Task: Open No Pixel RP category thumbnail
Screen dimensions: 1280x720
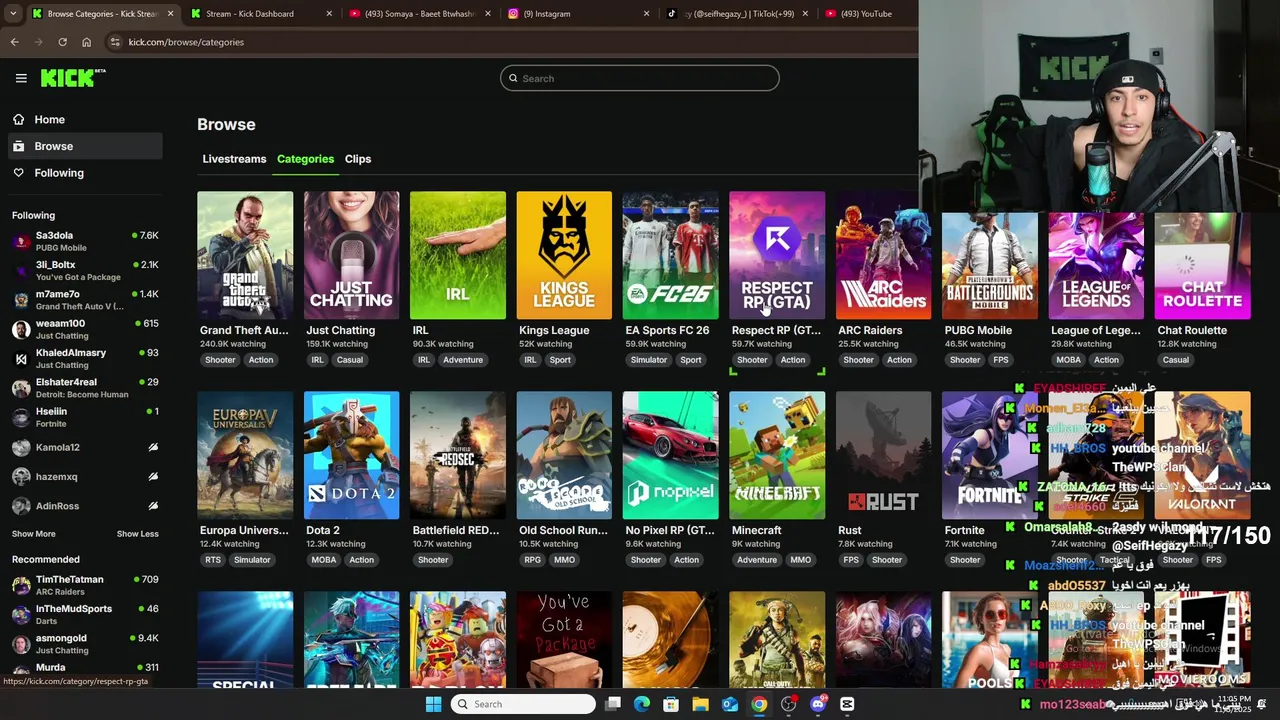Action: 670,455
